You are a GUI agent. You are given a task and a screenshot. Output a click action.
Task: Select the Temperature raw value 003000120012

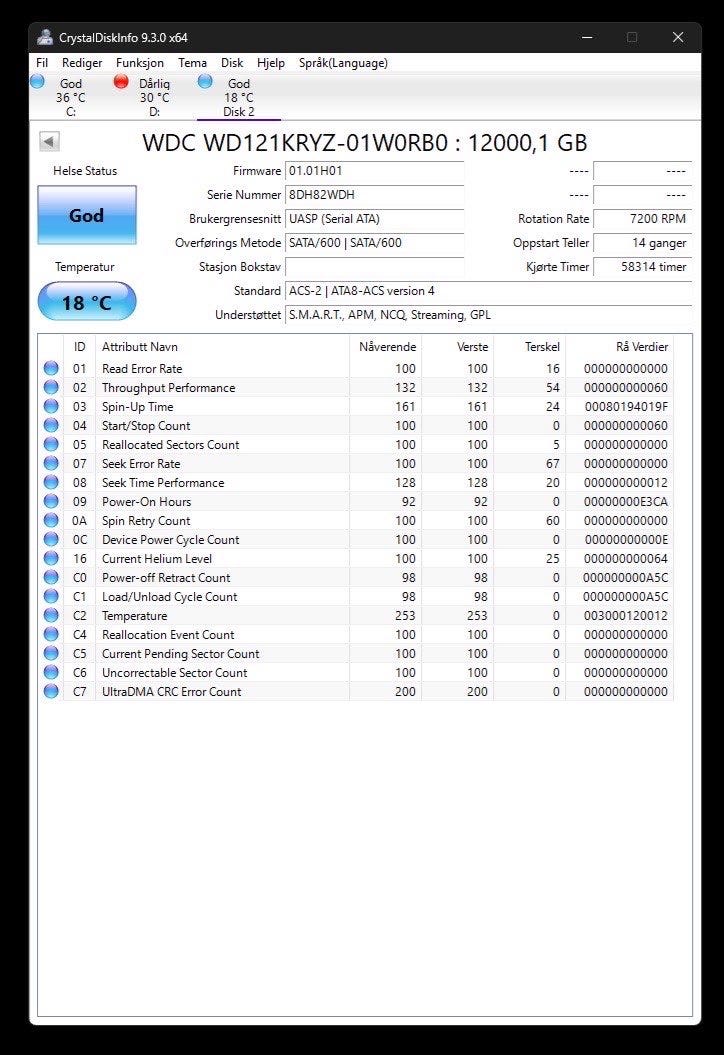[x=626, y=616]
